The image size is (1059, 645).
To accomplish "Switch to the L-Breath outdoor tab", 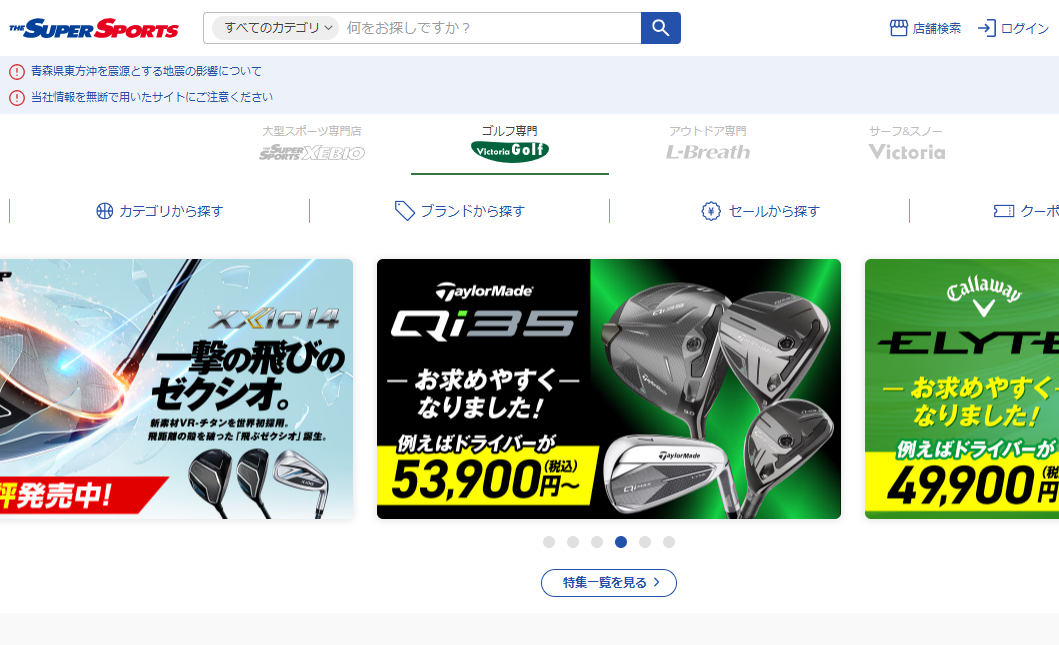I will (x=708, y=144).
